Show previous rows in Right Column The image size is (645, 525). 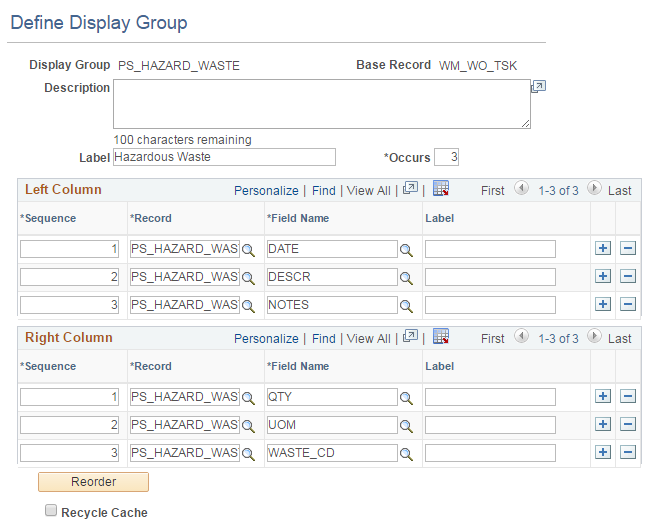pyautogui.click(x=520, y=337)
